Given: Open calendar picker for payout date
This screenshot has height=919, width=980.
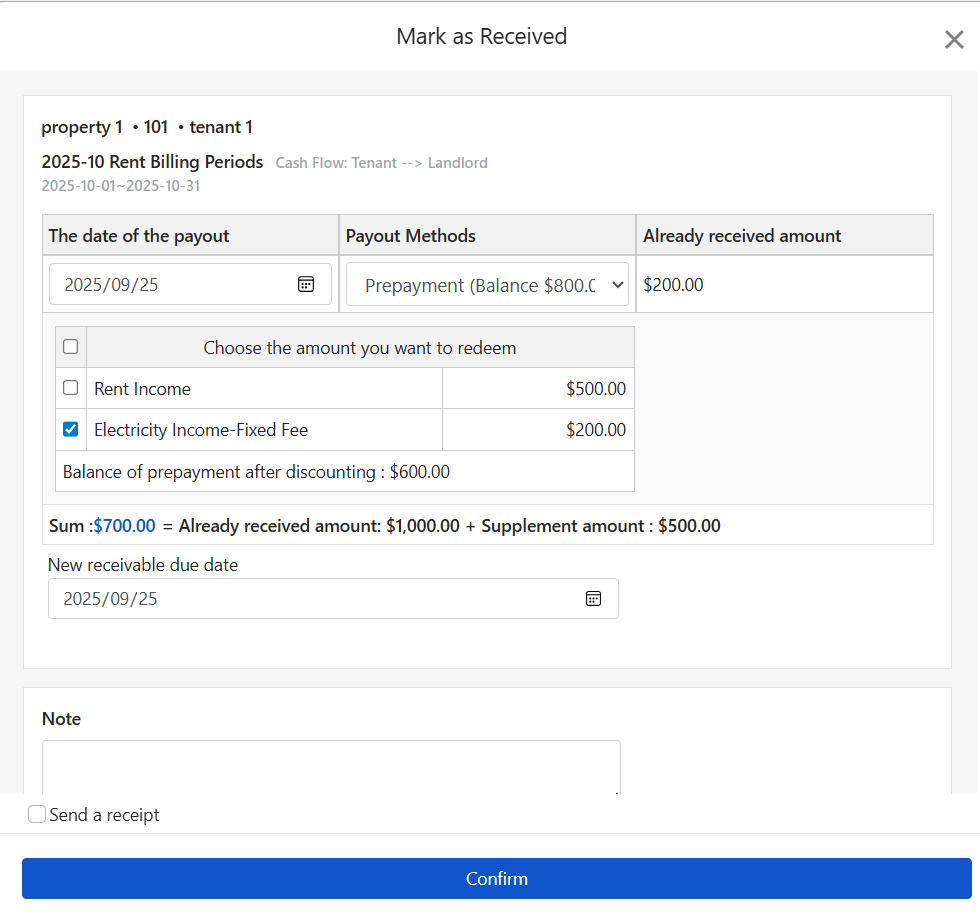Looking at the screenshot, I should pos(306,284).
